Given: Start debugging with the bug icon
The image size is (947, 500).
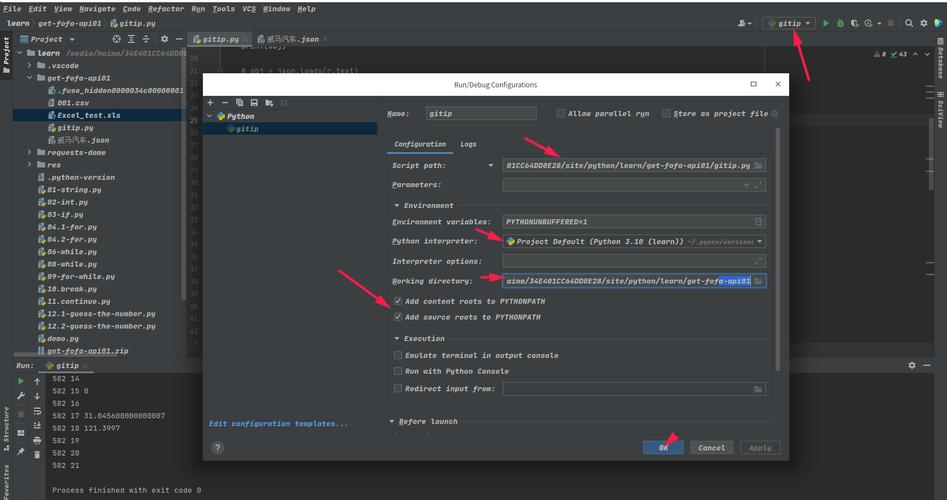Looking at the screenshot, I should coord(840,23).
